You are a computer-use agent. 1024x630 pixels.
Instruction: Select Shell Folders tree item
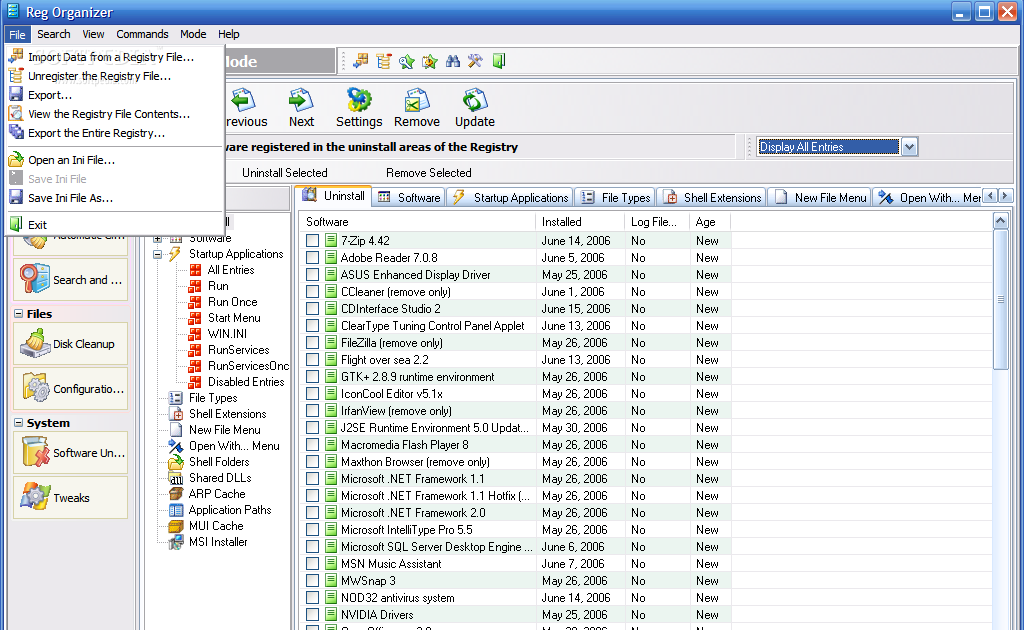219,462
